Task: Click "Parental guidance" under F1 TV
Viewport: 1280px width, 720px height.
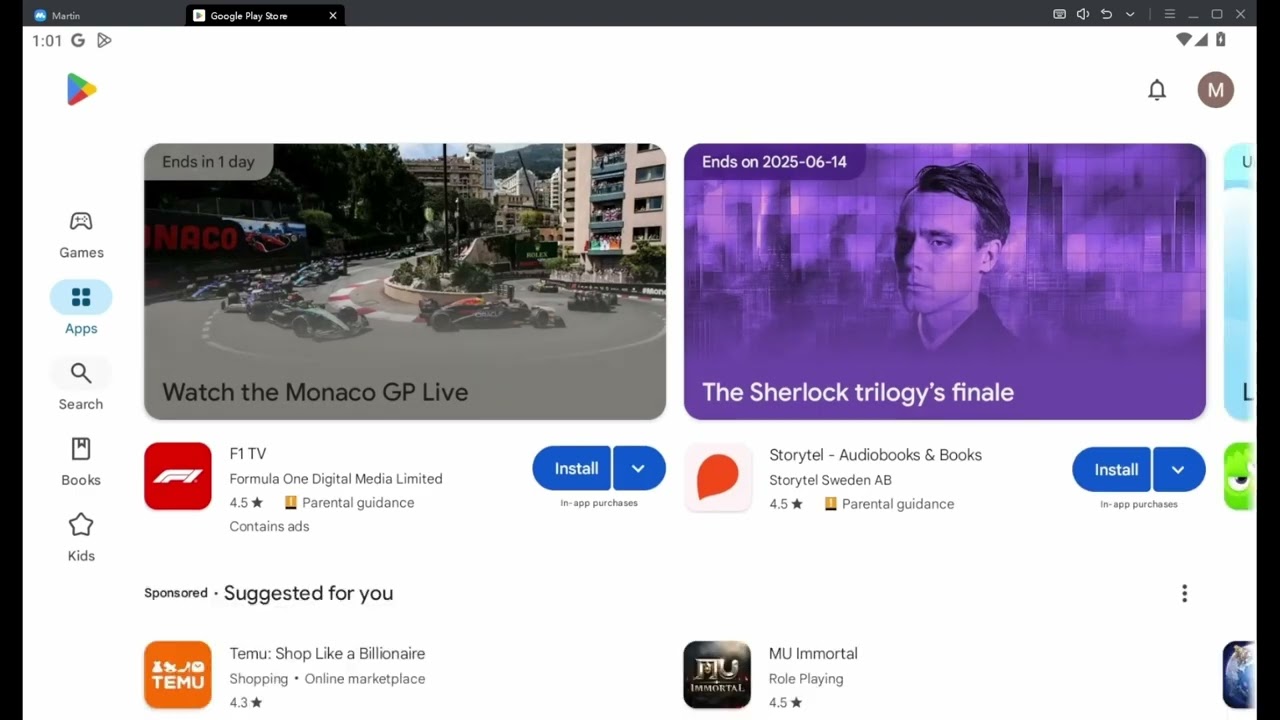Action: pyautogui.click(x=358, y=503)
